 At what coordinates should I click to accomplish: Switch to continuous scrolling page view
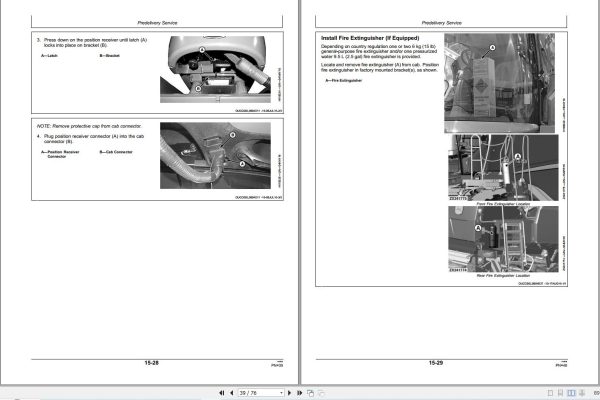[560, 393]
